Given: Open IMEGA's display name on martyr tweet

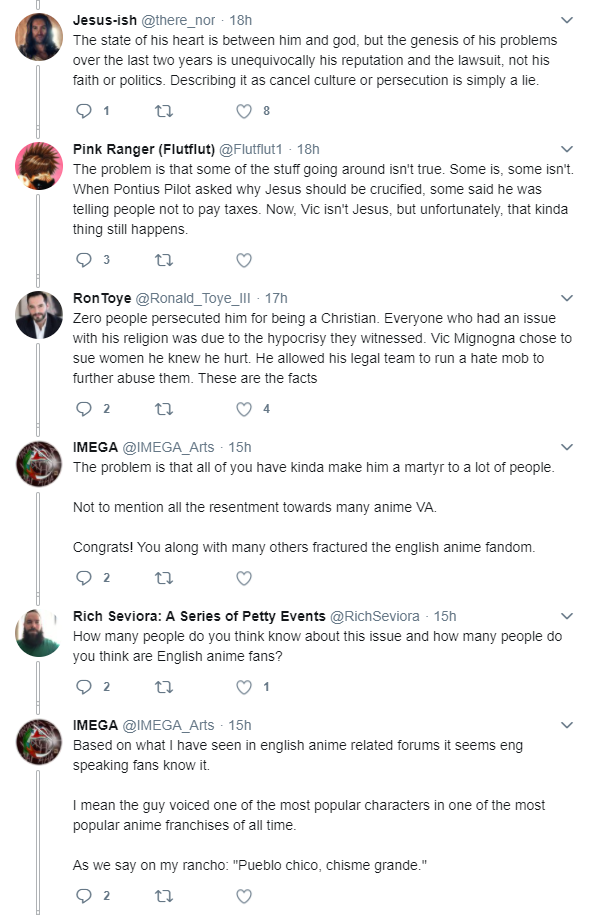Looking at the screenshot, I should coord(95,447).
